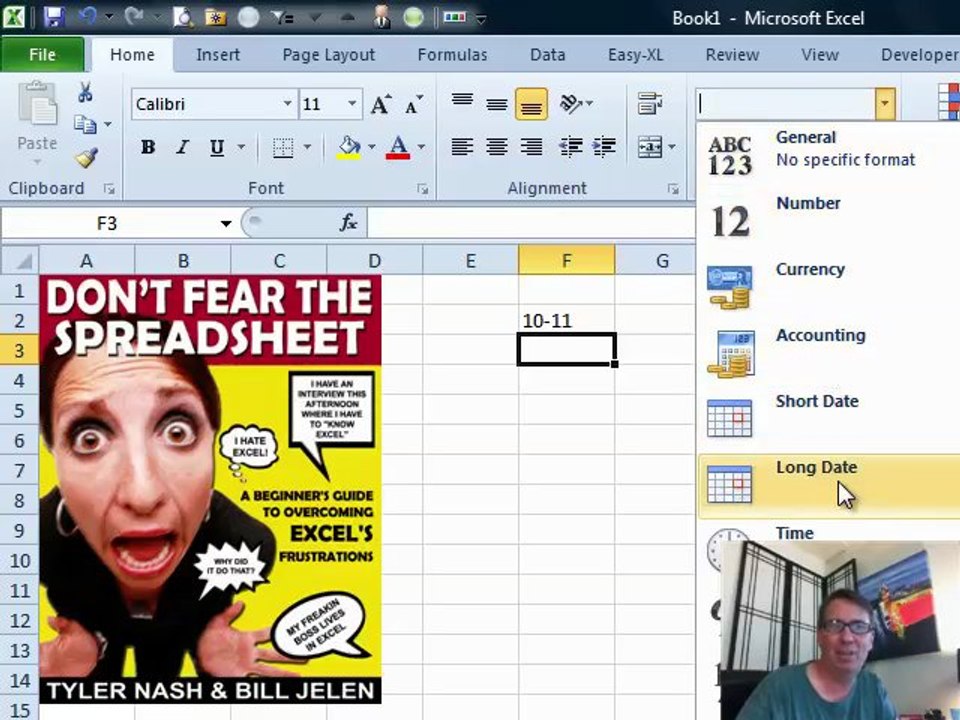Toggle the highlighted Bottom Align button

(531, 103)
